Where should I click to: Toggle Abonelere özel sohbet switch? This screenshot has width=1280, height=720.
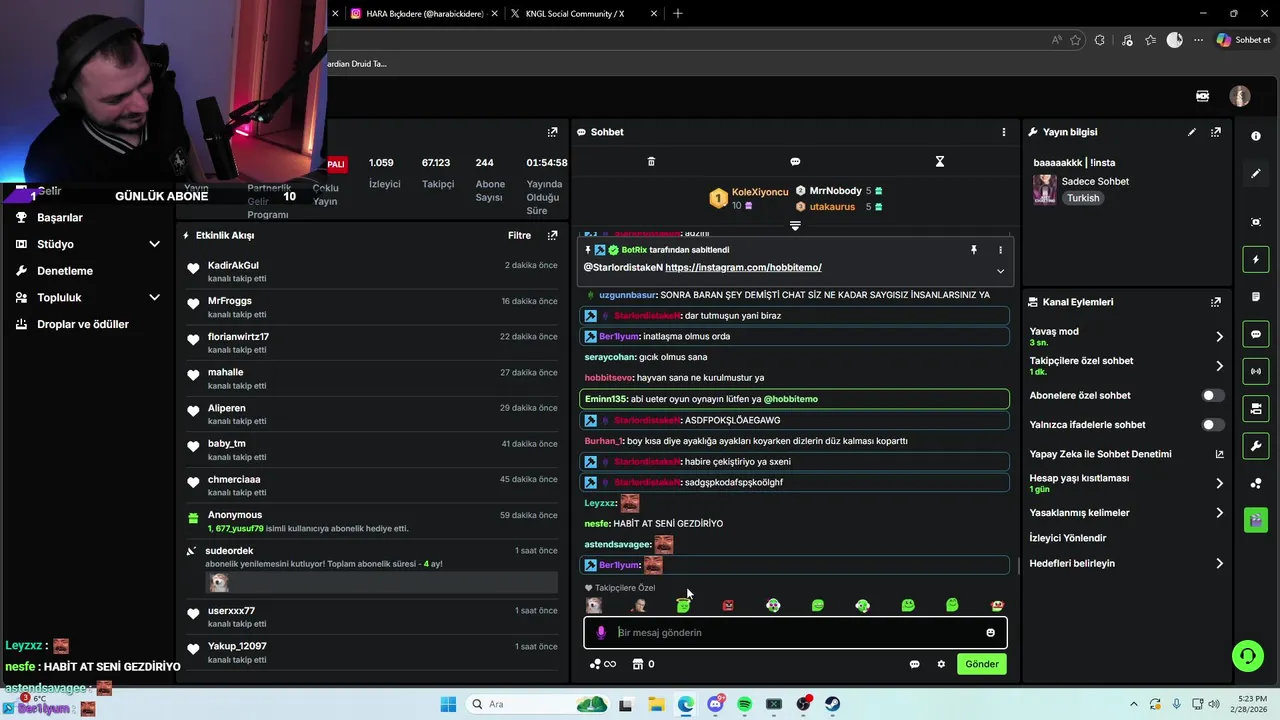(1212, 396)
